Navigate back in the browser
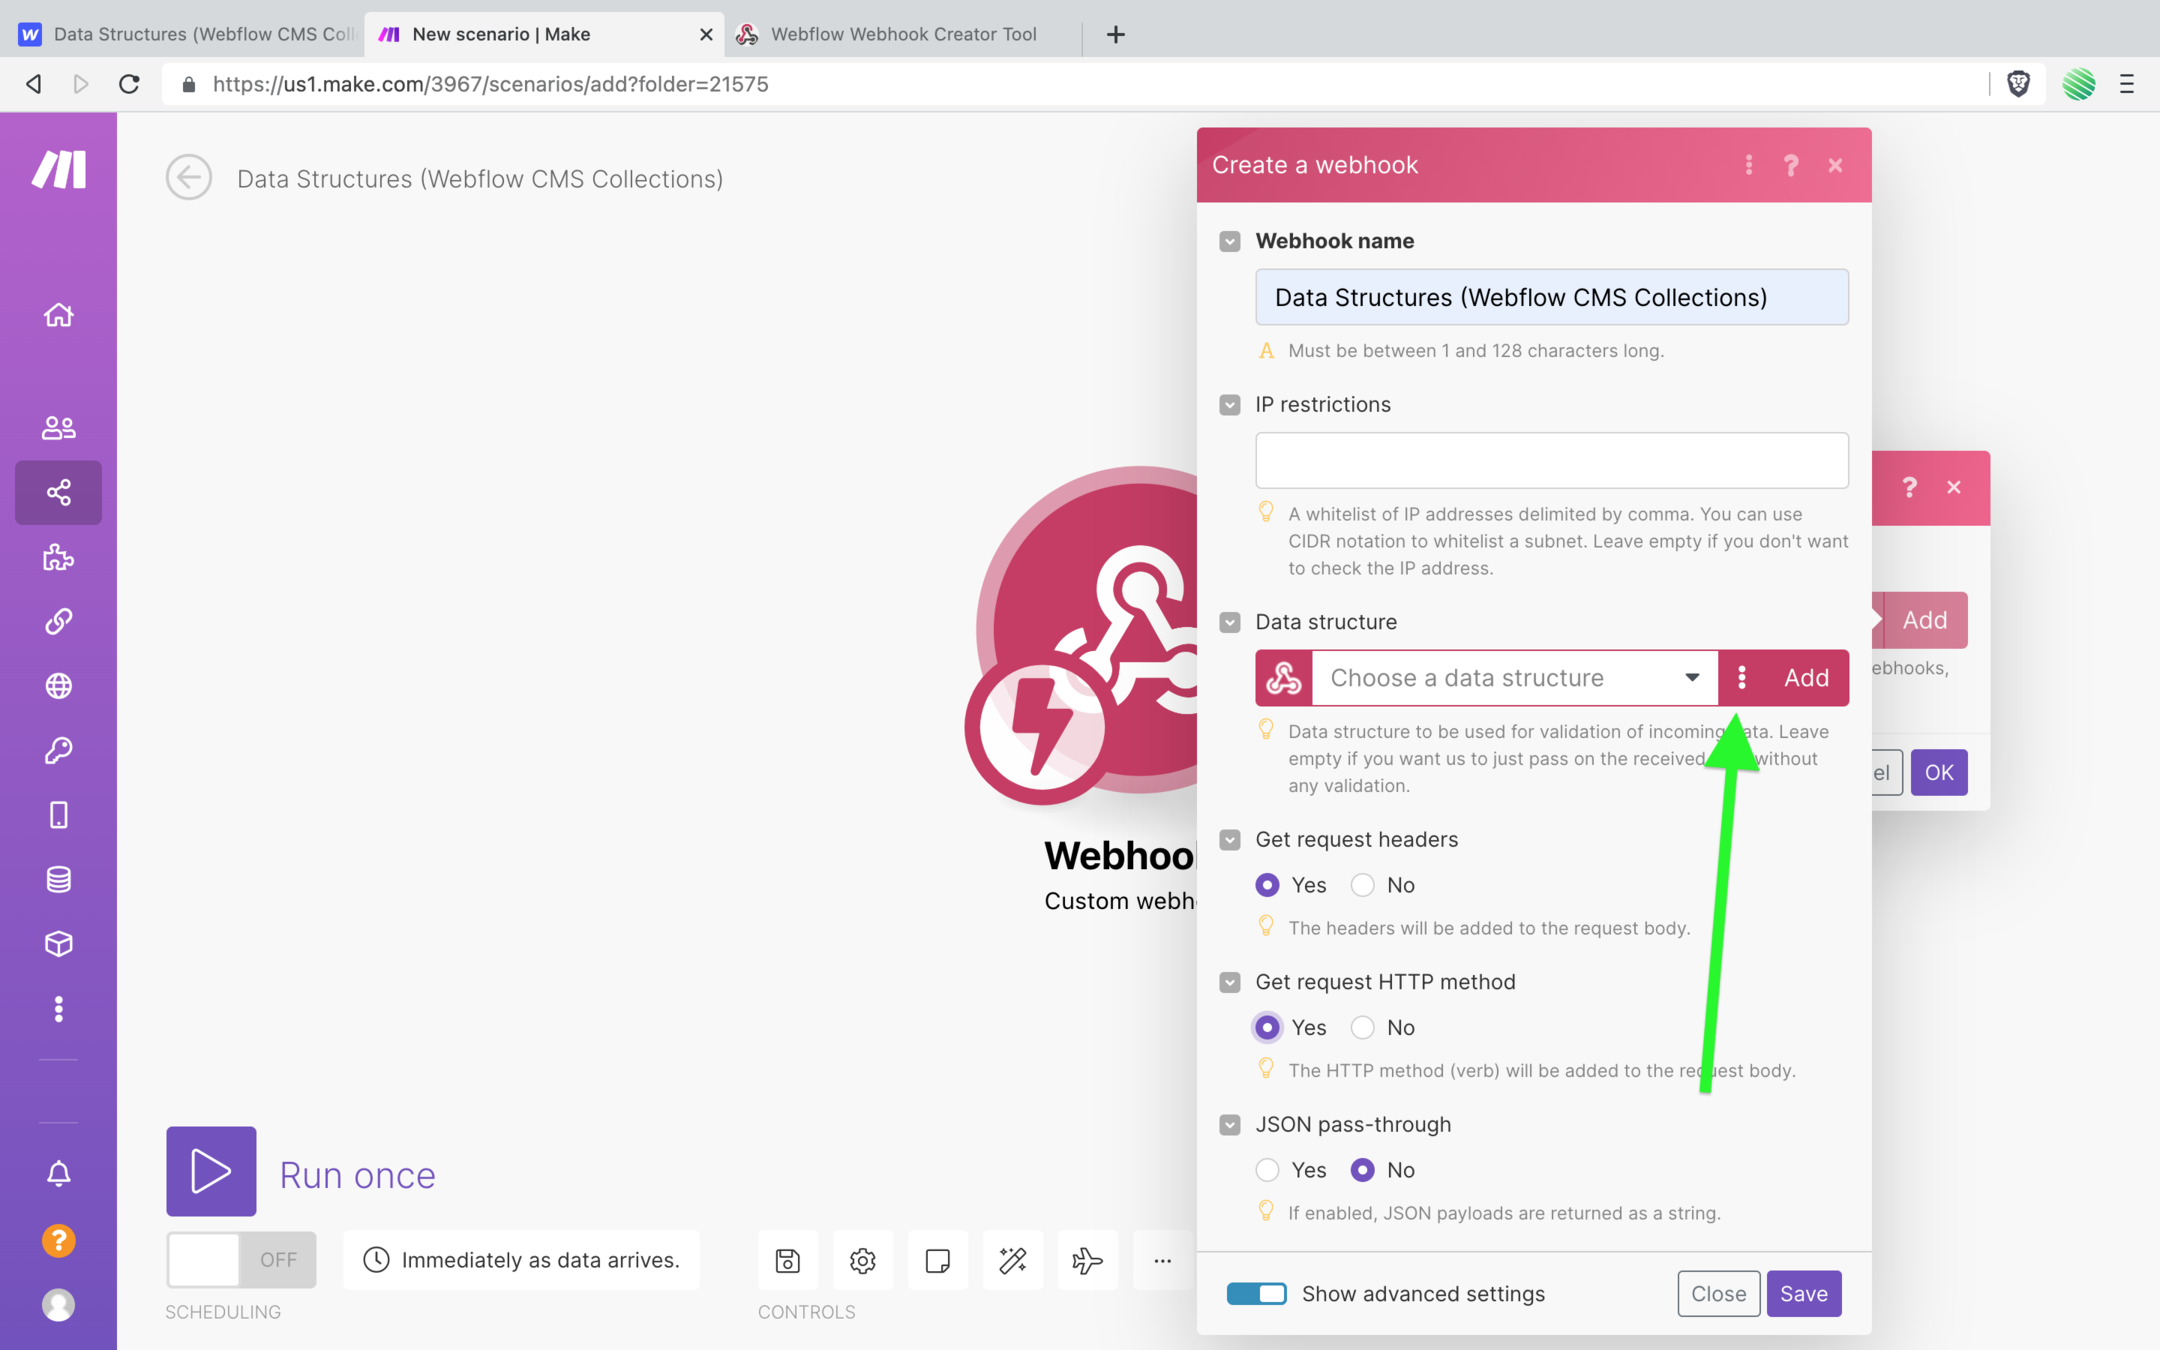 tap(34, 84)
